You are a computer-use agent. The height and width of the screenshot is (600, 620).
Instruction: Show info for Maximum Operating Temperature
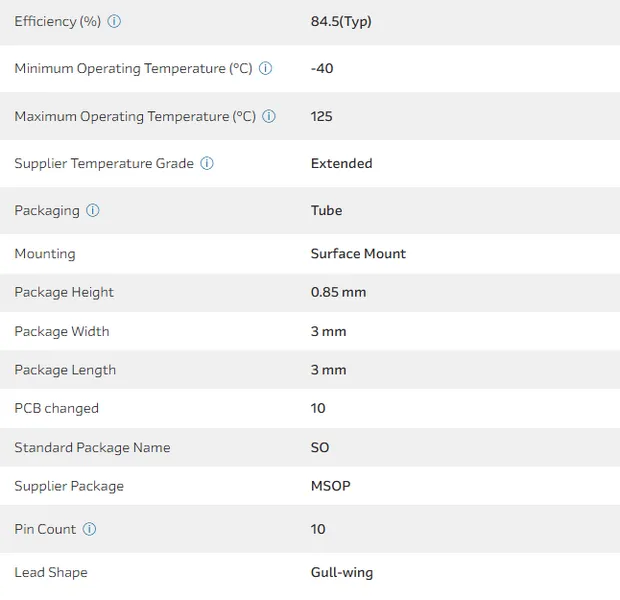(x=270, y=116)
